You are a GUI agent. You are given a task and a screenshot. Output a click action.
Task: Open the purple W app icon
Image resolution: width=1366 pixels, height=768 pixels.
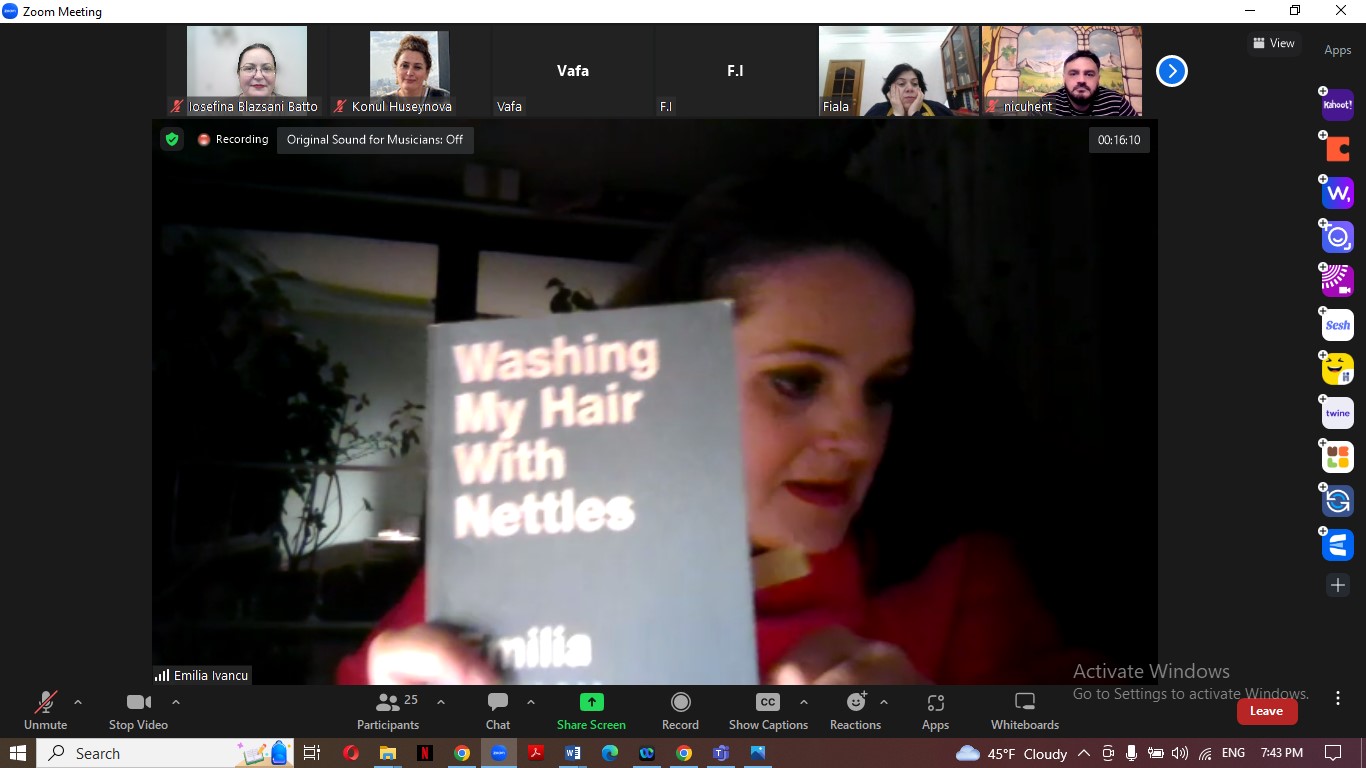pos(1338,193)
